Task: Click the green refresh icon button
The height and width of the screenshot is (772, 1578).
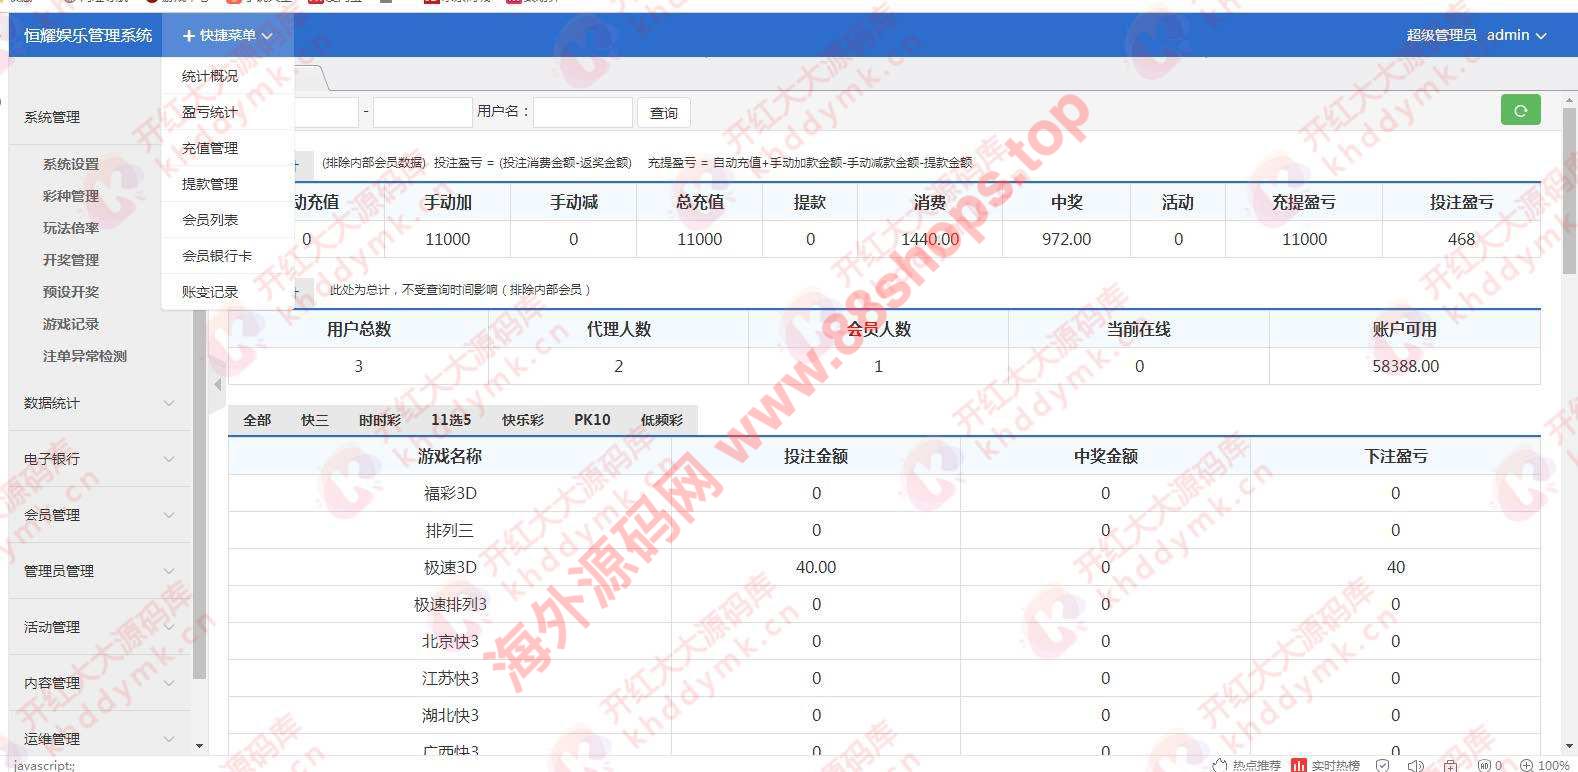Action: click(x=1520, y=110)
